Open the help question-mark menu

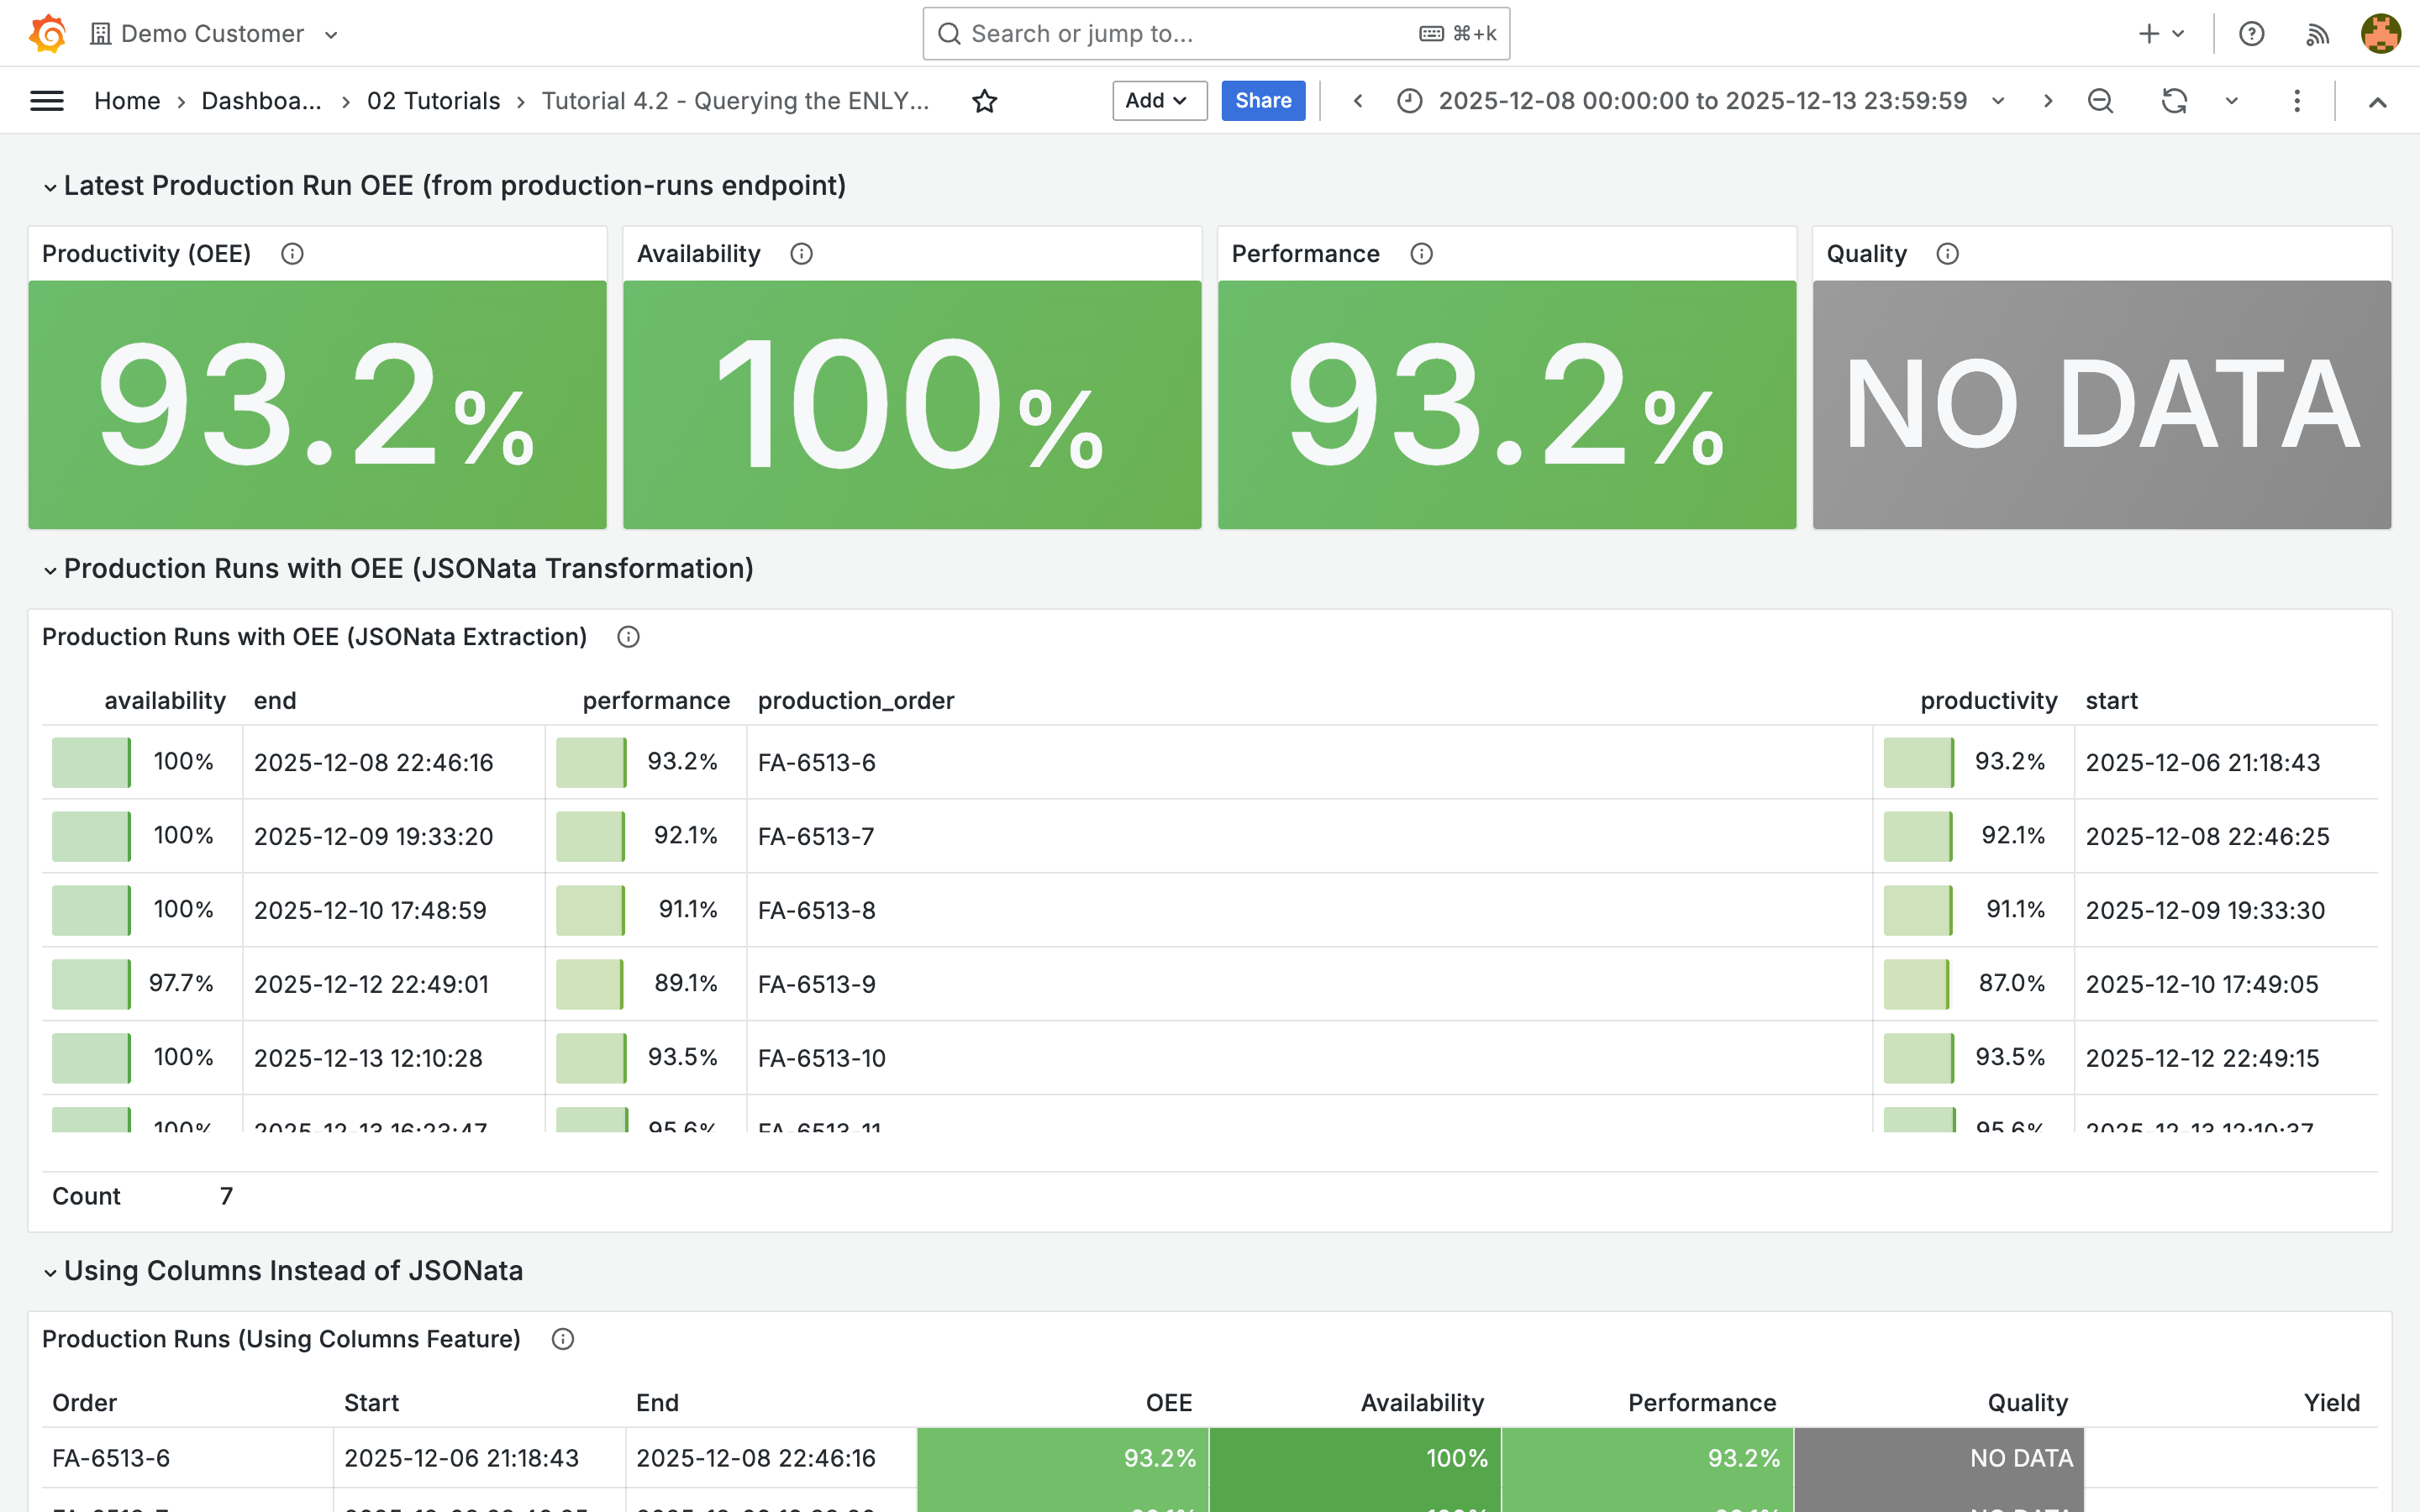click(2251, 34)
